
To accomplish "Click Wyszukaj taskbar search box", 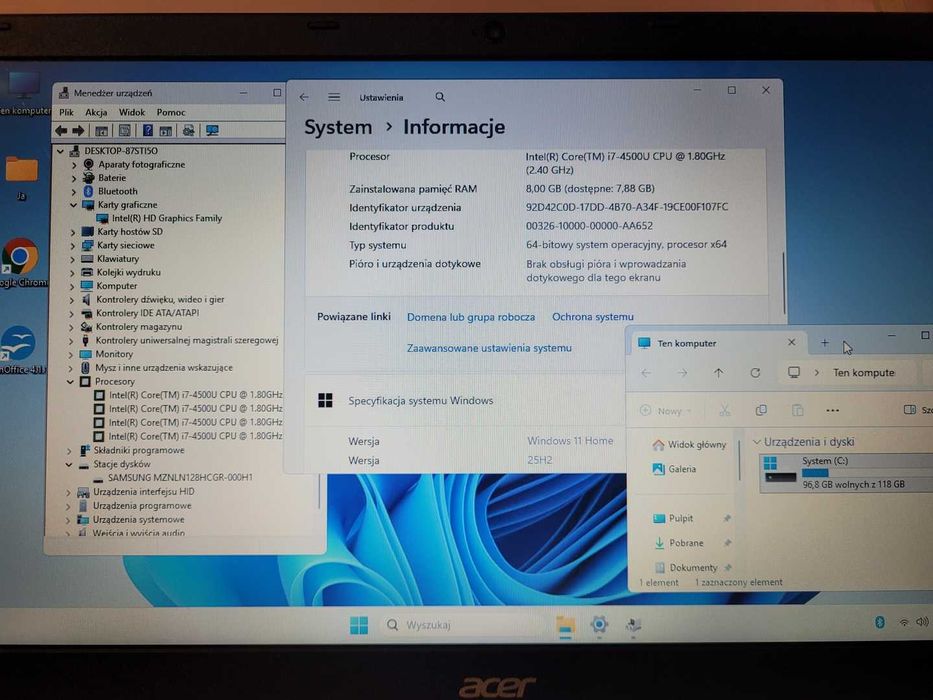I will coord(463,625).
